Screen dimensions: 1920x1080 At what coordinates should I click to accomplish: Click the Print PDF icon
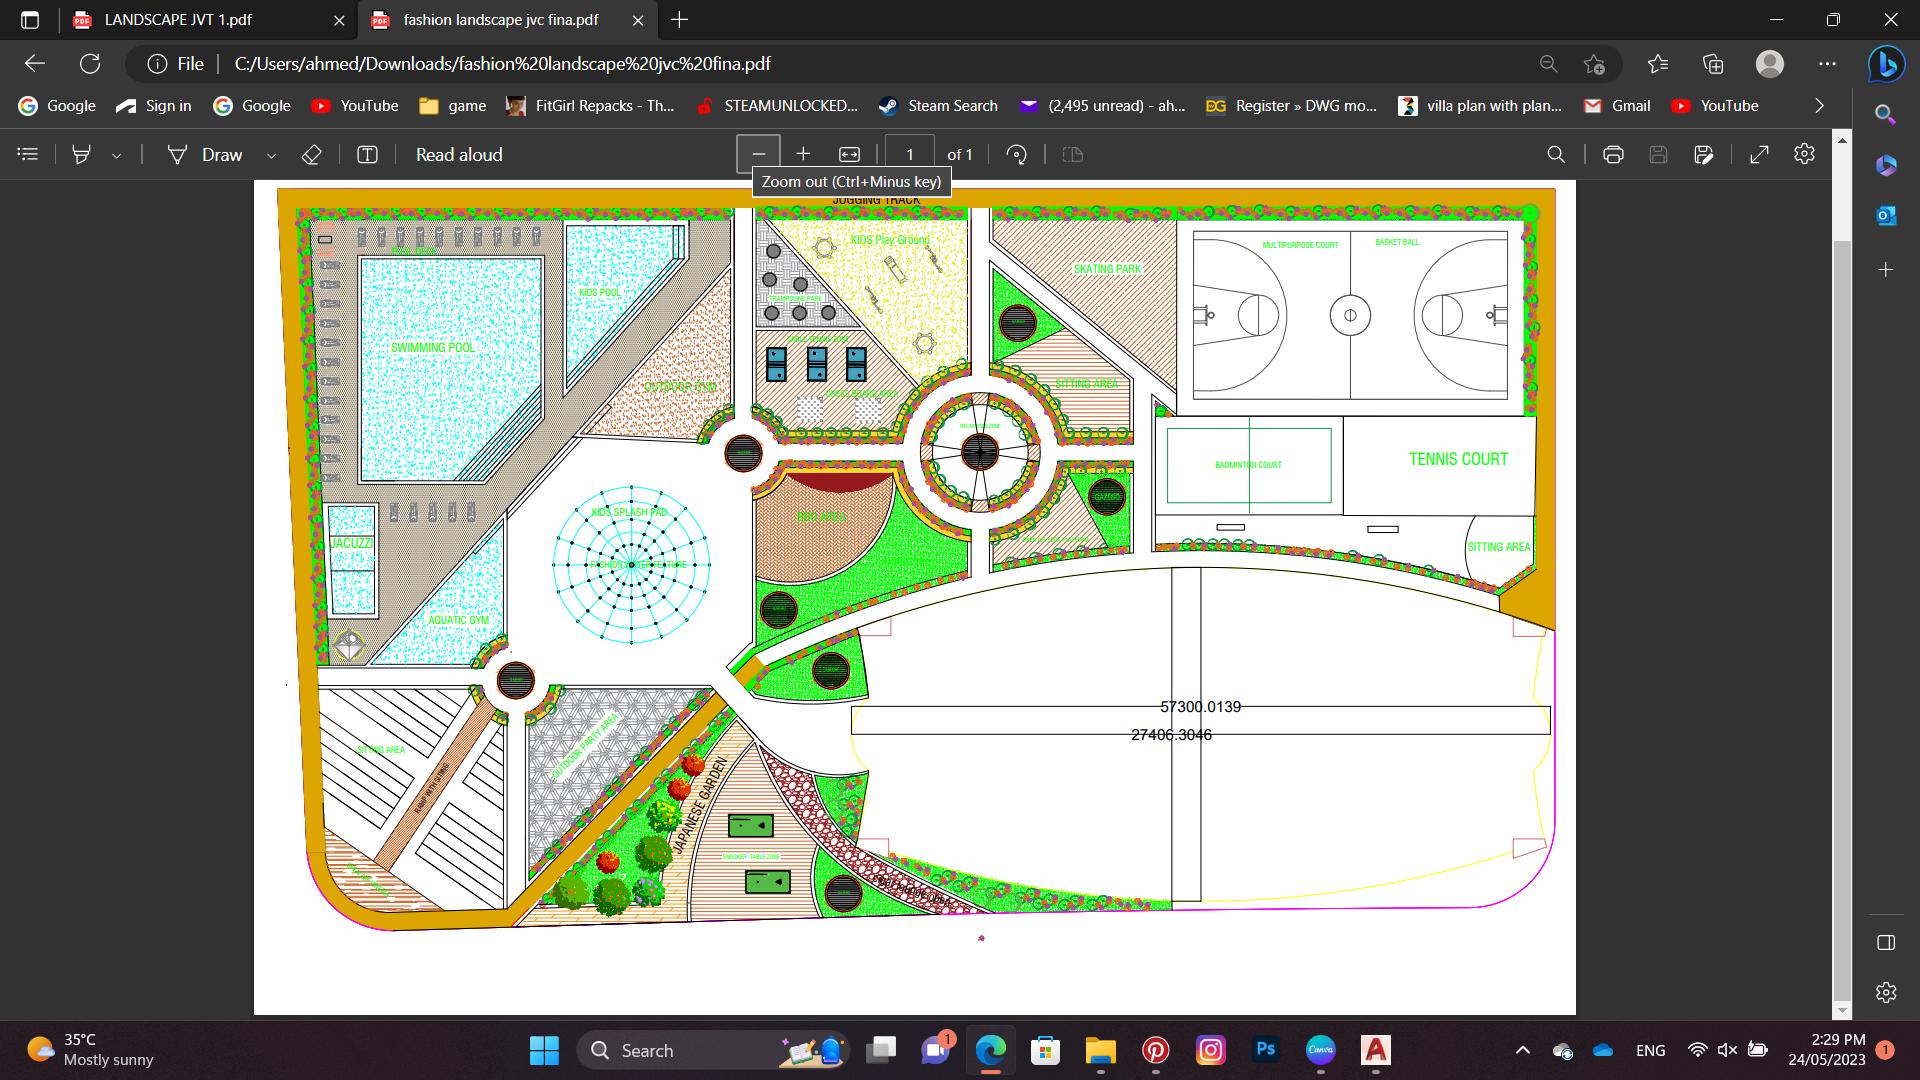pyautogui.click(x=1613, y=154)
